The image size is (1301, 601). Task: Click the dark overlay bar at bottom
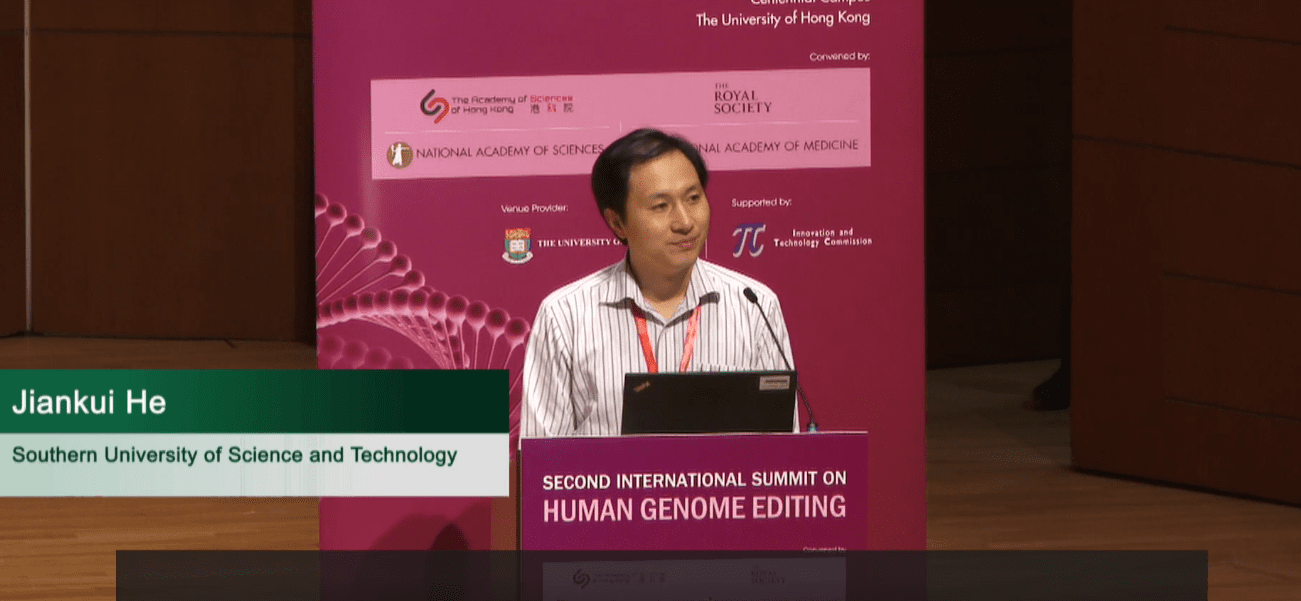point(661,575)
